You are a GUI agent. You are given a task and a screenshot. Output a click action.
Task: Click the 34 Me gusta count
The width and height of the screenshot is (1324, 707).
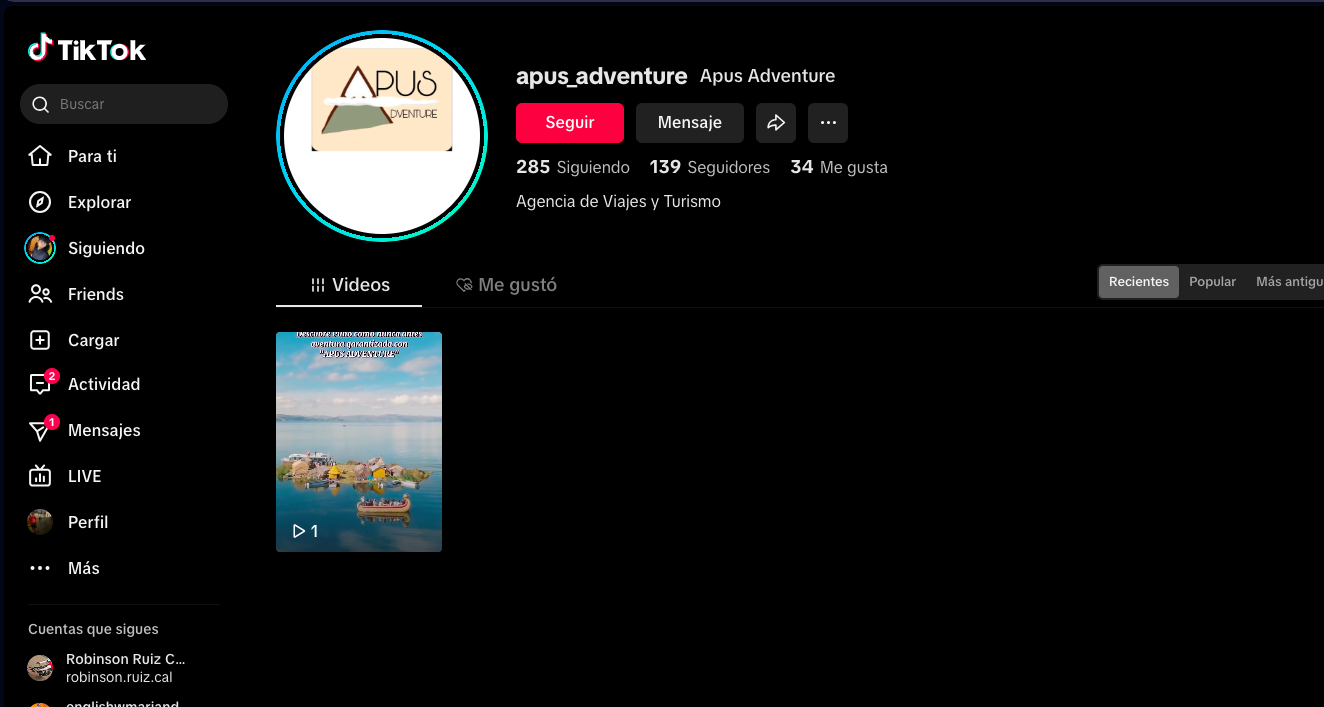point(839,167)
